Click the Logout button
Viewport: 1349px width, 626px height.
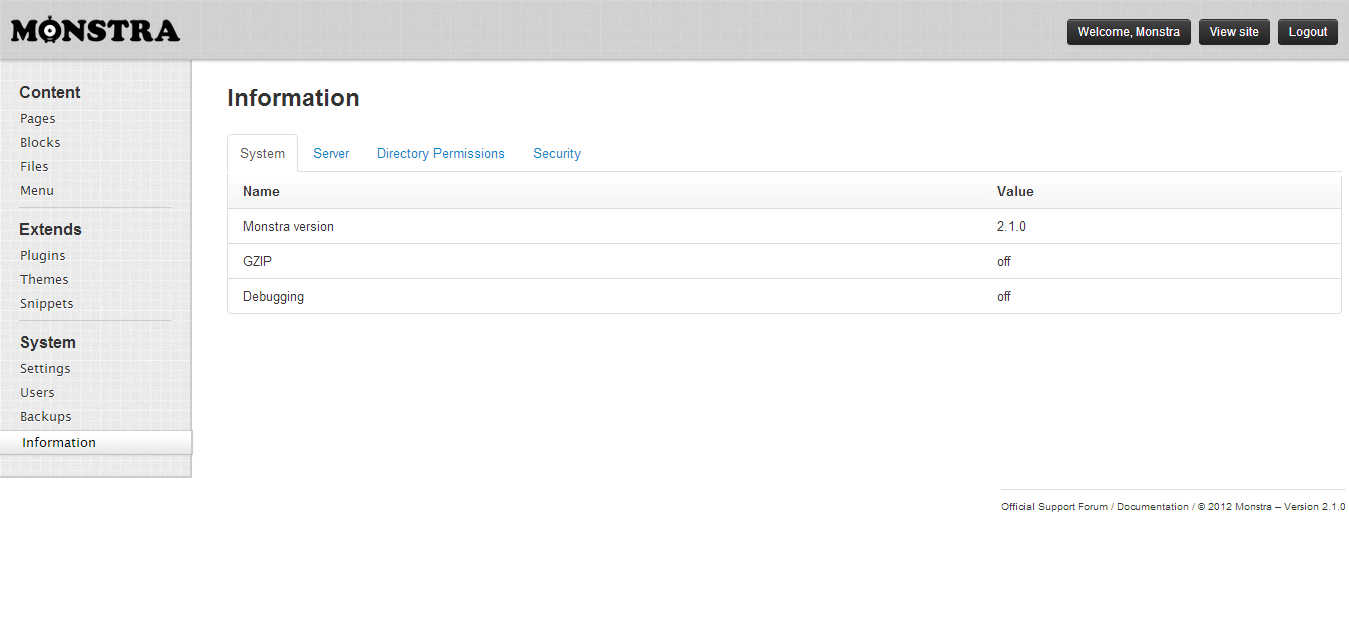coord(1307,32)
